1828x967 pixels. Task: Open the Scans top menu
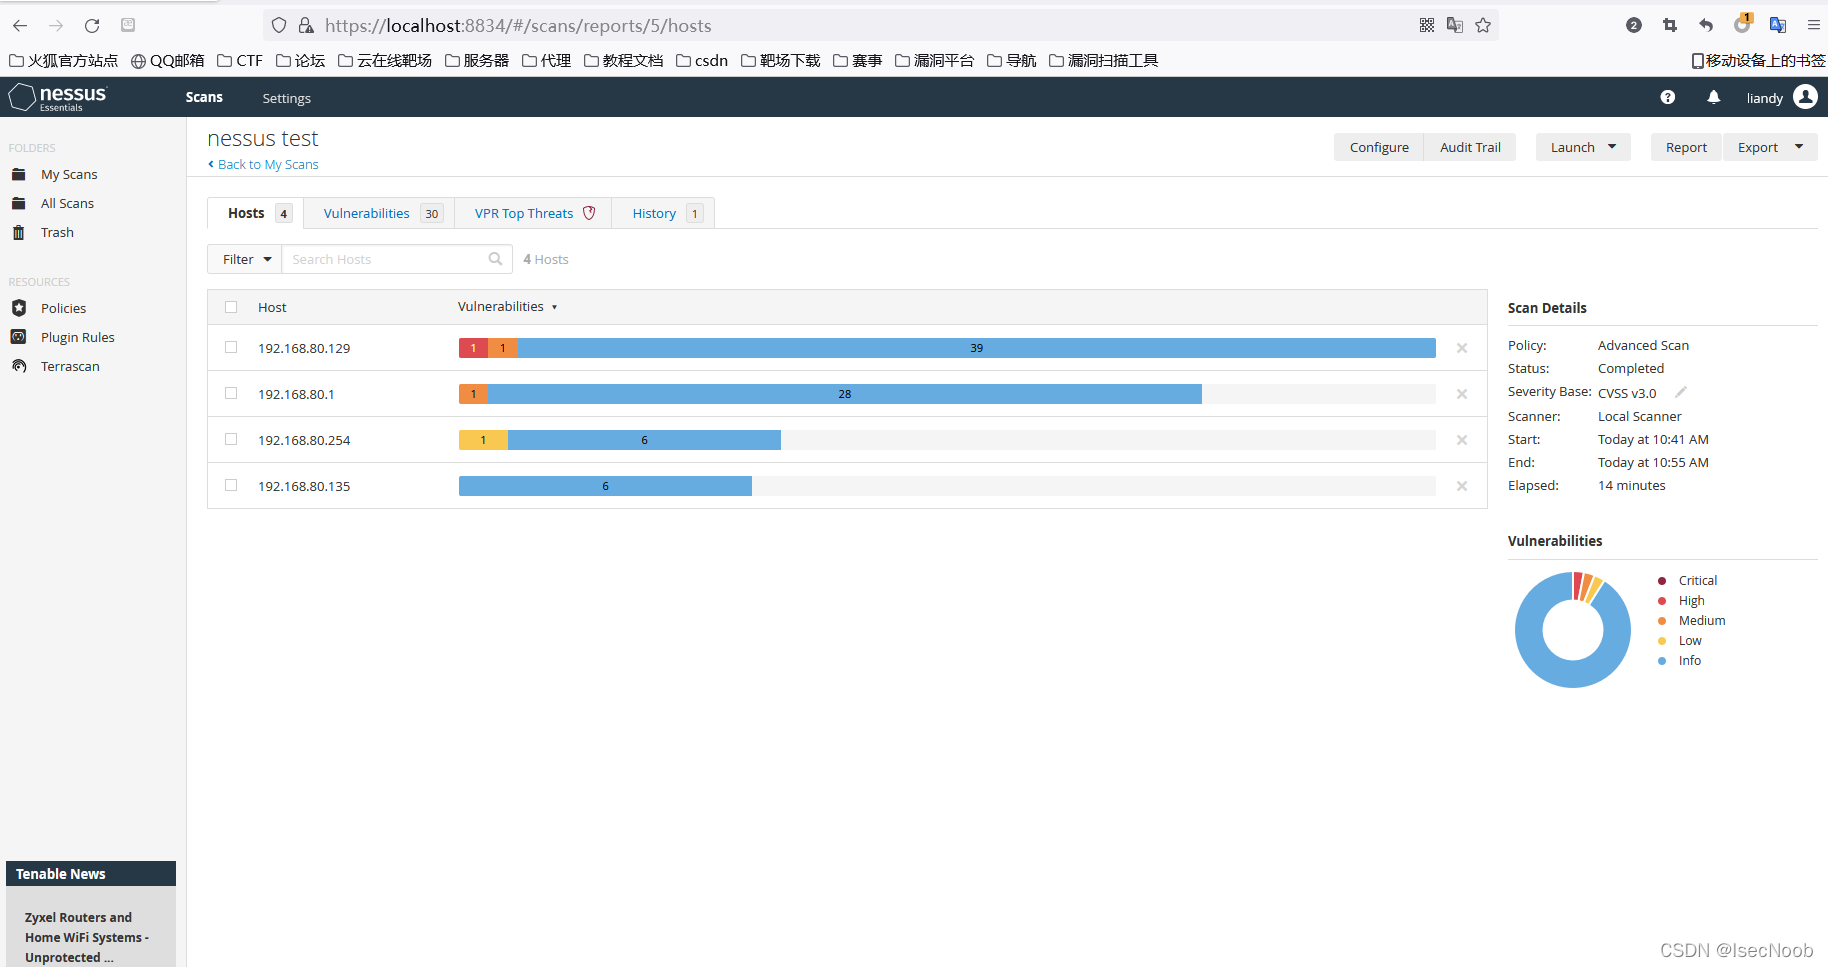pos(204,97)
